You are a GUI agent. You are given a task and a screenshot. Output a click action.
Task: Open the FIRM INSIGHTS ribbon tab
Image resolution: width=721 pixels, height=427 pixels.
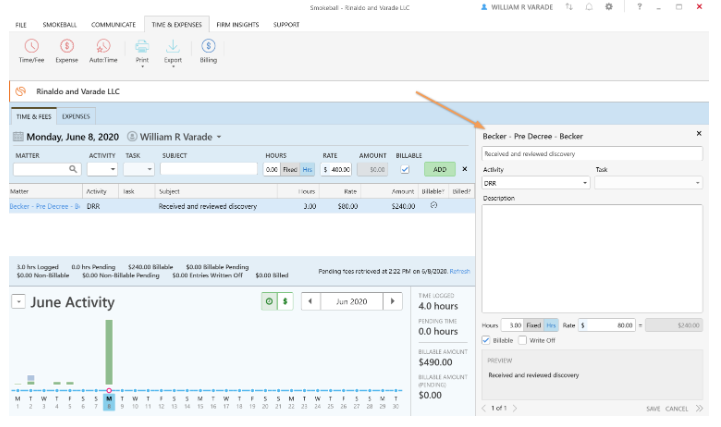pos(238,25)
